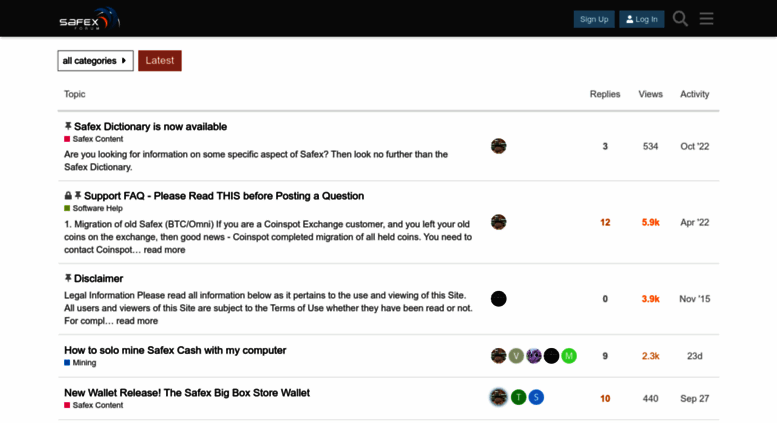This screenshot has width=777, height=423.
Task: Open Support FAQ Please Read THIS topic
Action: click(x=223, y=196)
